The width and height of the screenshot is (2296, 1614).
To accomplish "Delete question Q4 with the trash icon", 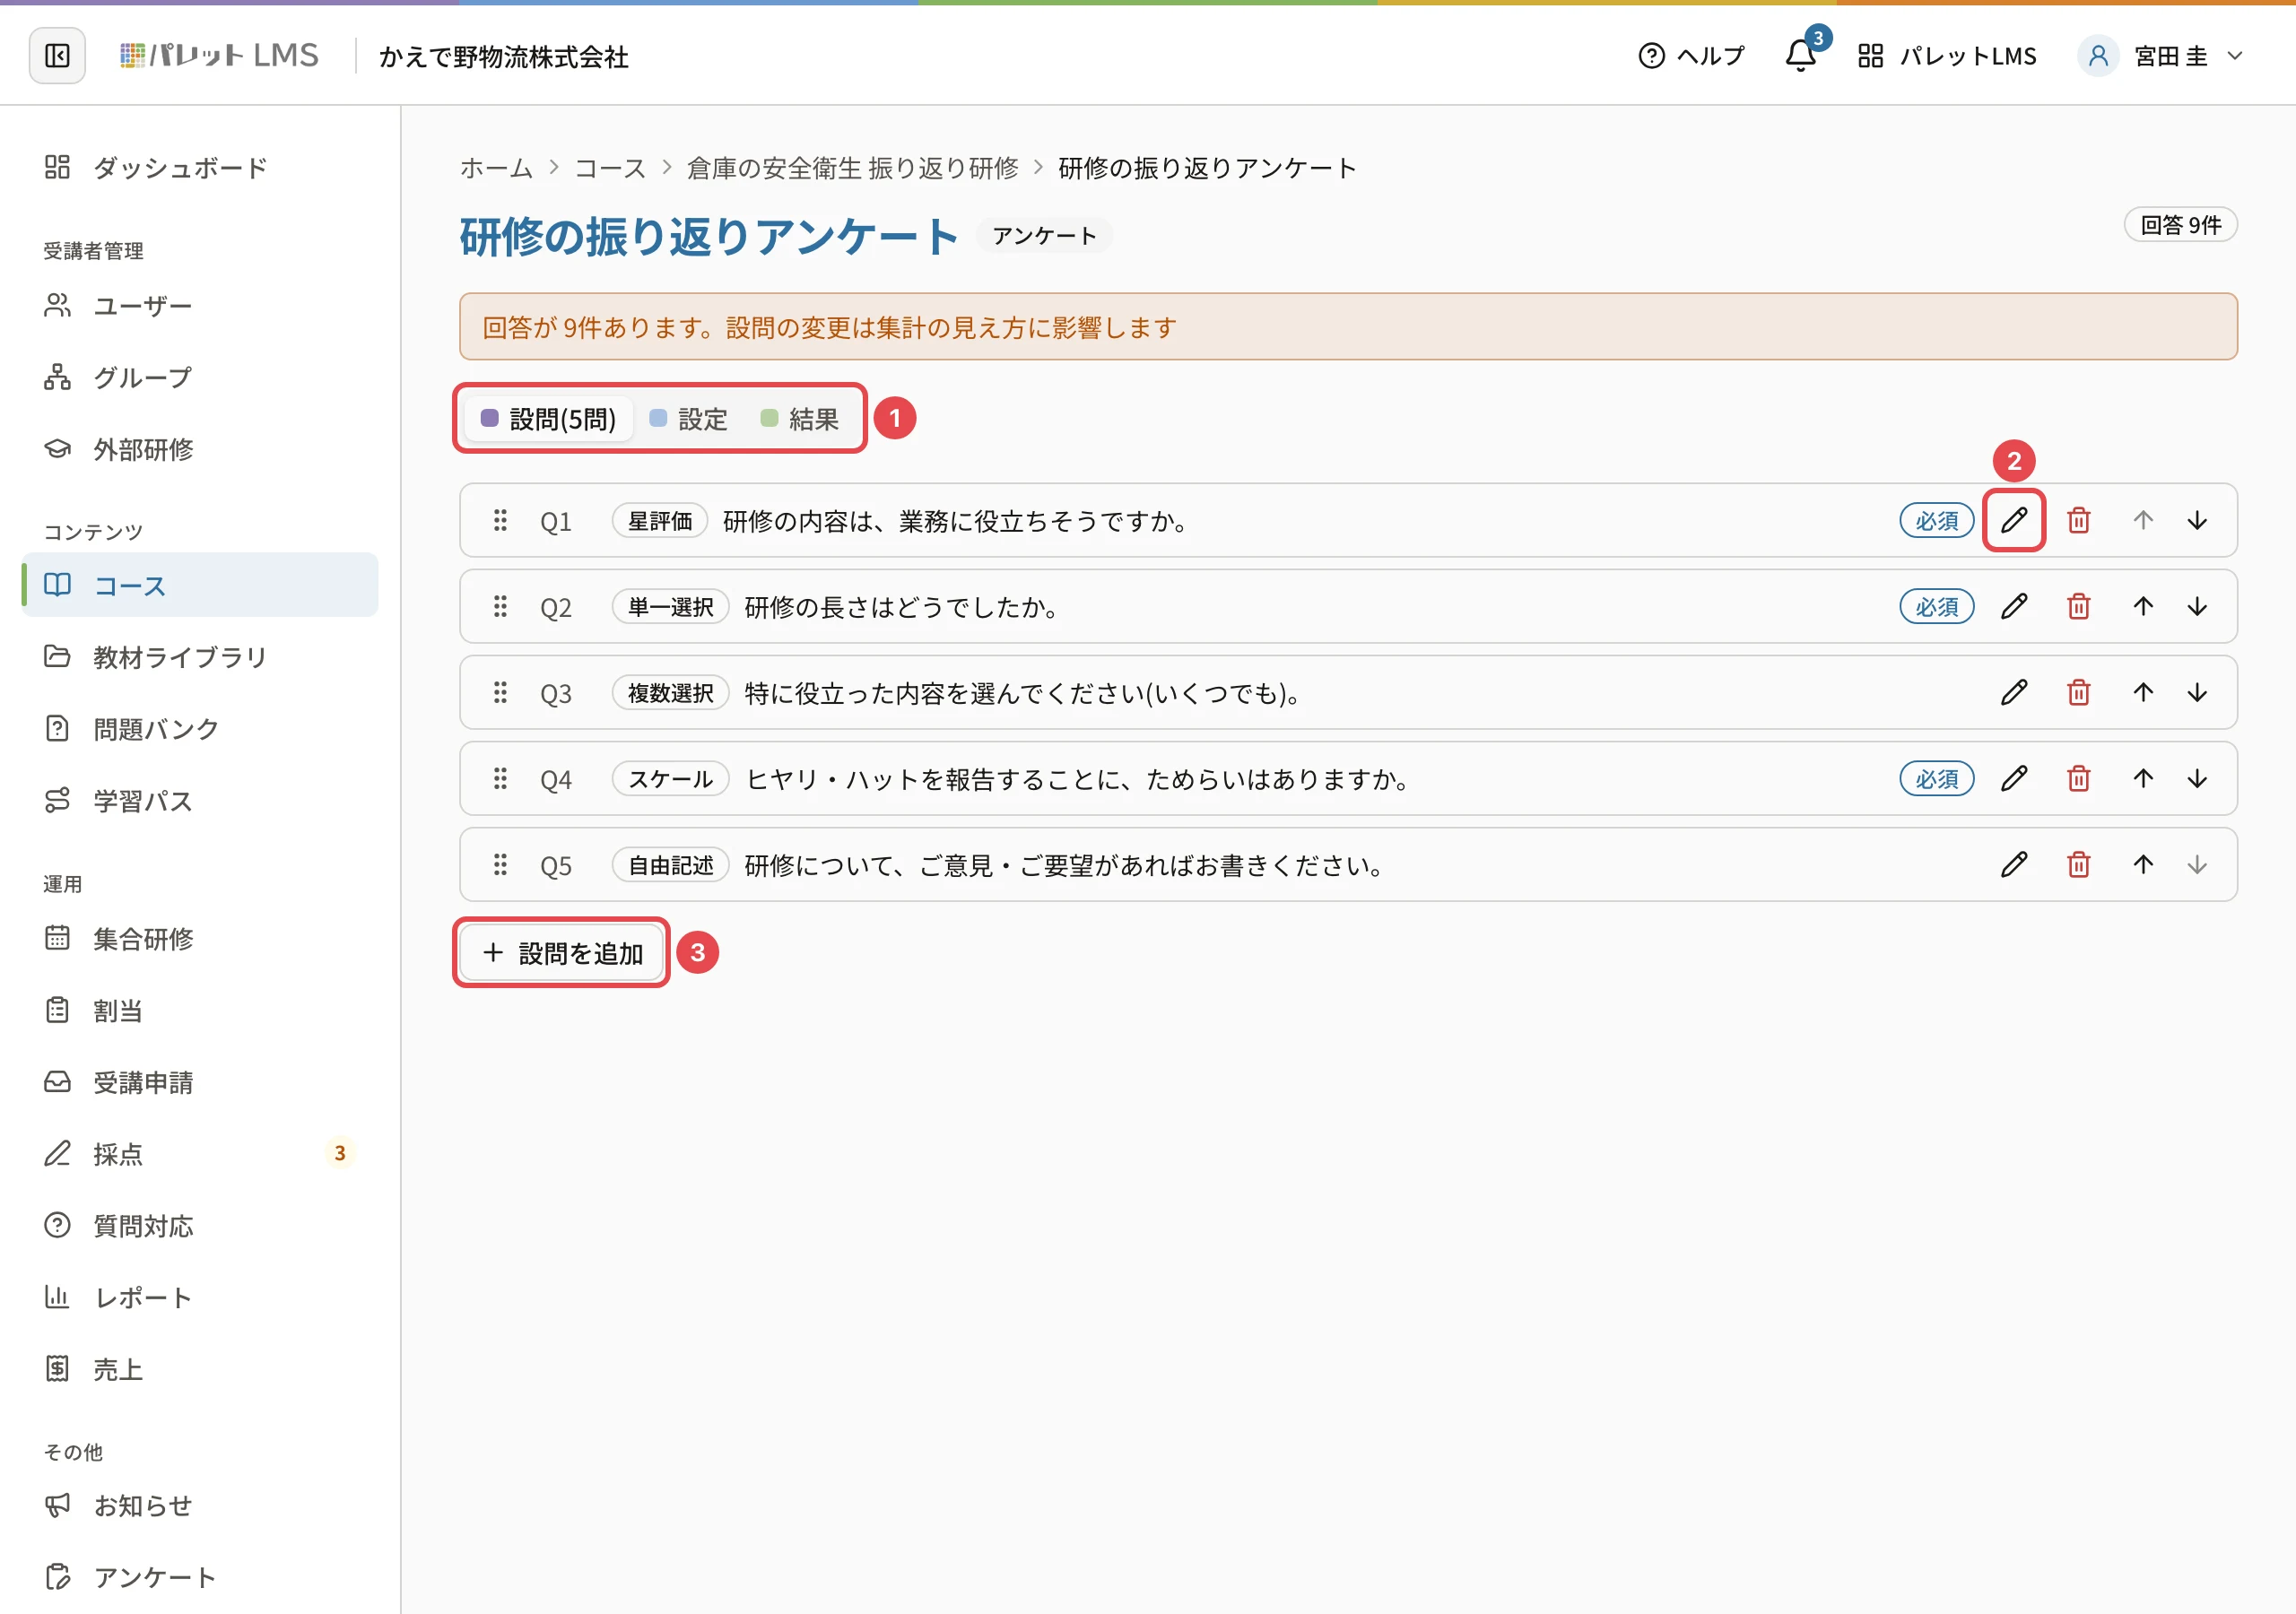I will pos(2079,778).
